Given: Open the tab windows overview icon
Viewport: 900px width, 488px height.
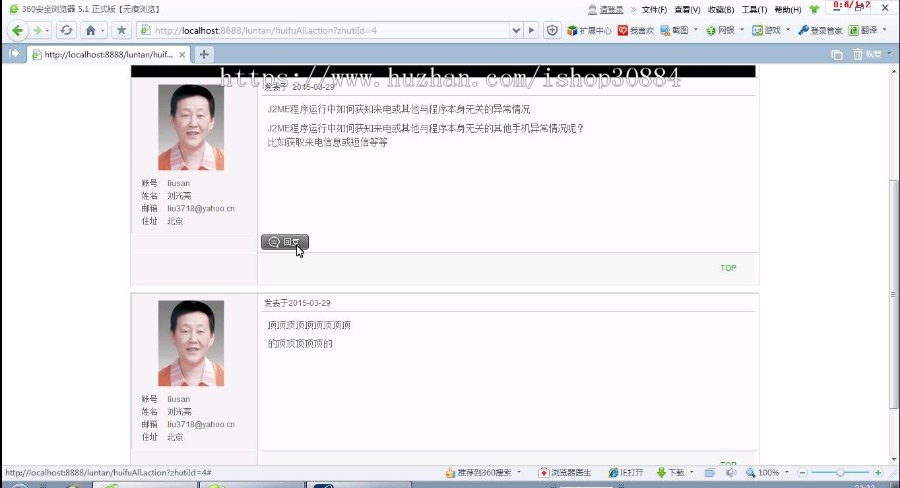Looking at the screenshot, I should pyautogui.click(x=836, y=55).
